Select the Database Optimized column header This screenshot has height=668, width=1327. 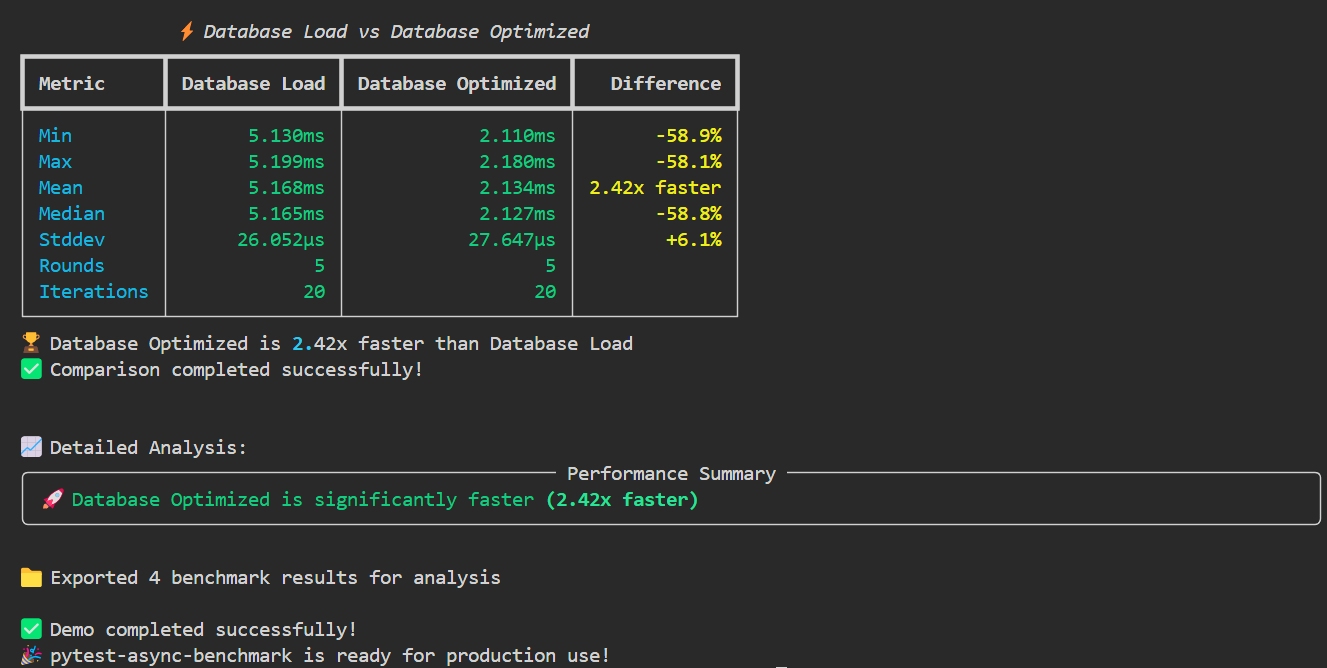pyautogui.click(x=457, y=84)
